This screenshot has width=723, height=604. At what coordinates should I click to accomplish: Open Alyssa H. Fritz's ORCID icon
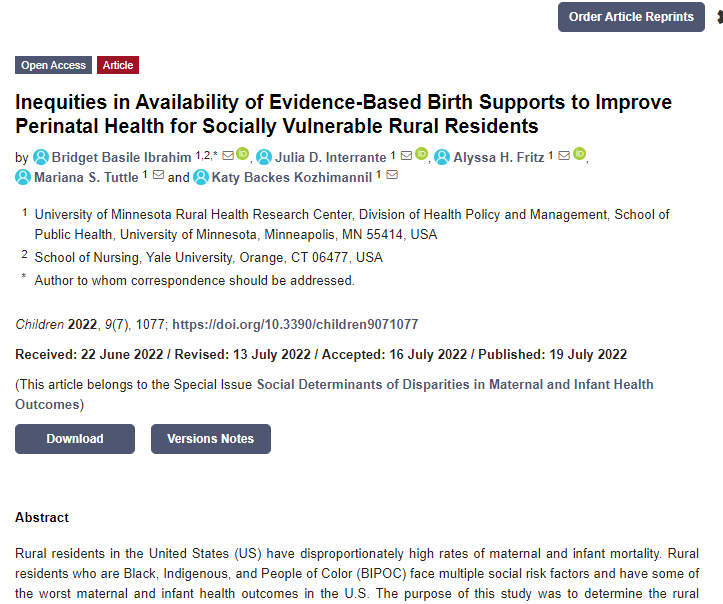point(579,154)
